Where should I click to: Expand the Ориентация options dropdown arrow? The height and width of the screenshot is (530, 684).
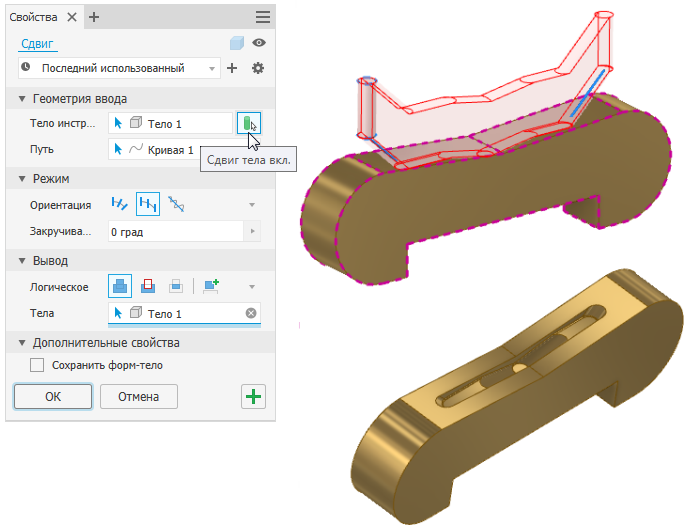(252, 205)
